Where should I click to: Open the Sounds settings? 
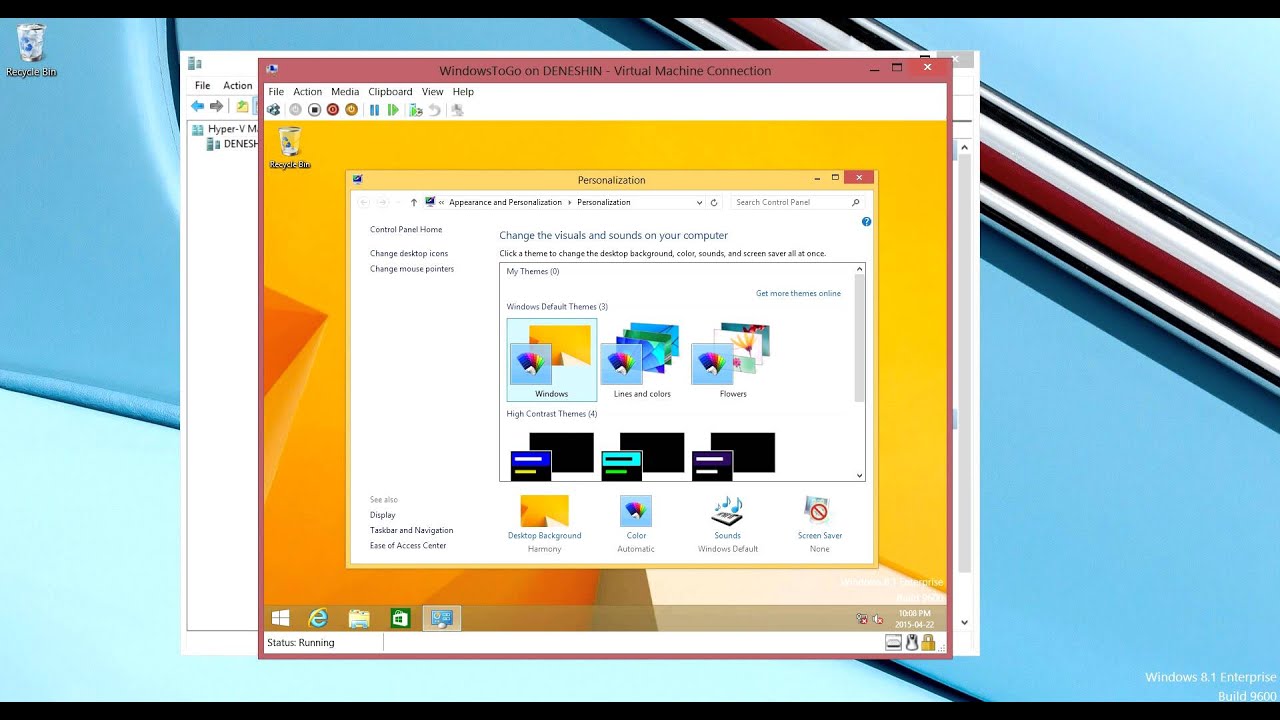[x=728, y=524]
